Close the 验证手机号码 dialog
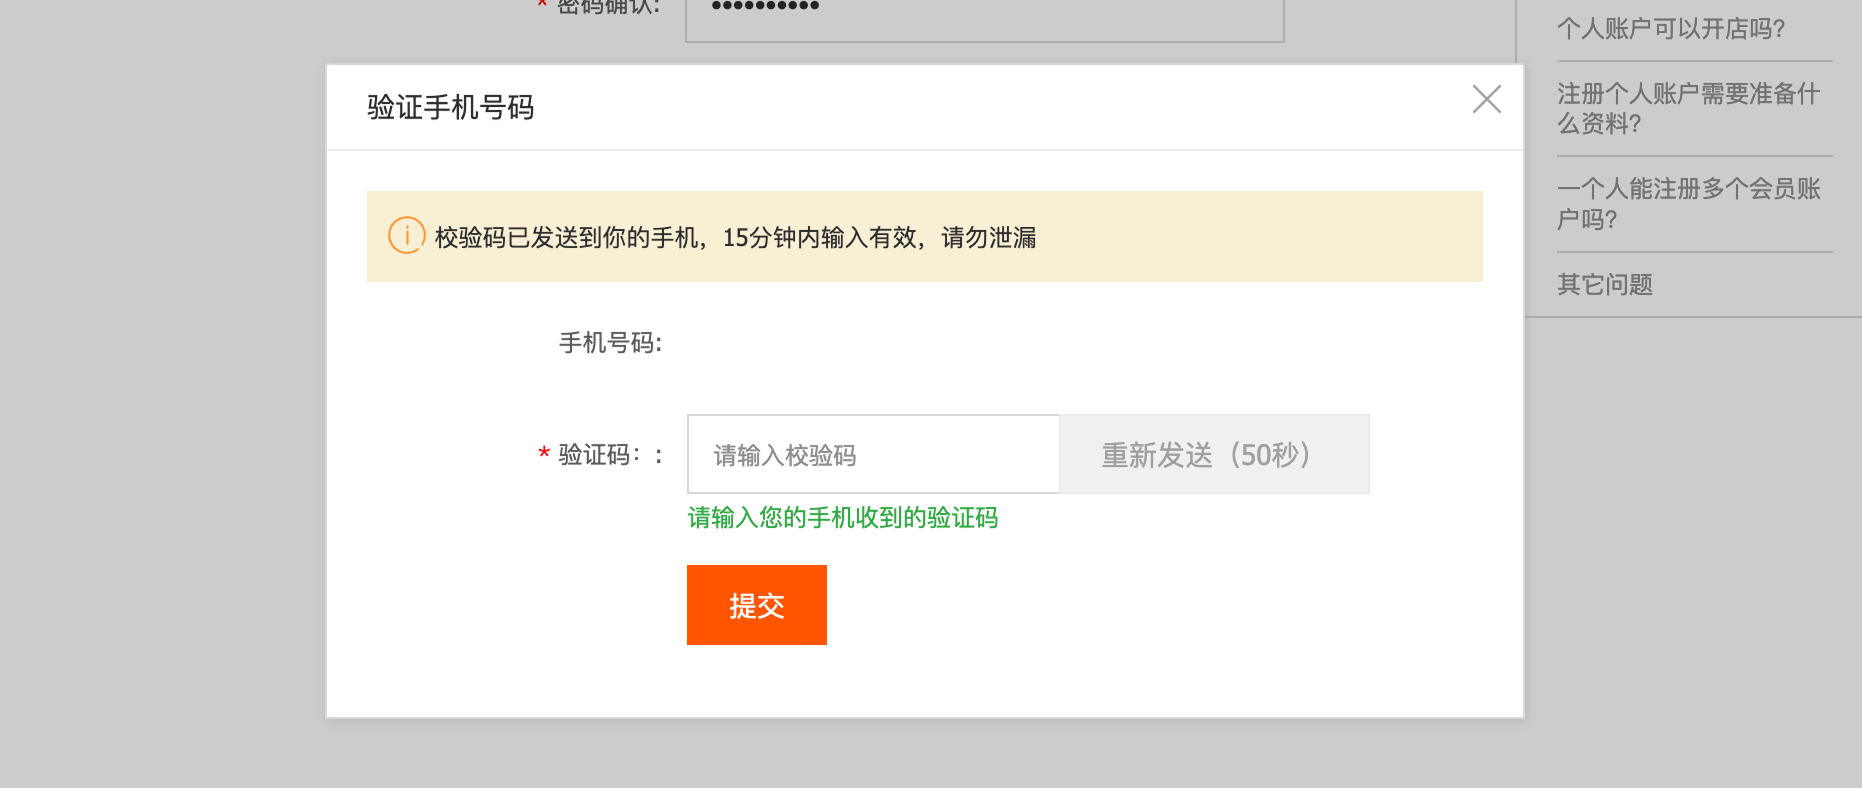 (1487, 99)
